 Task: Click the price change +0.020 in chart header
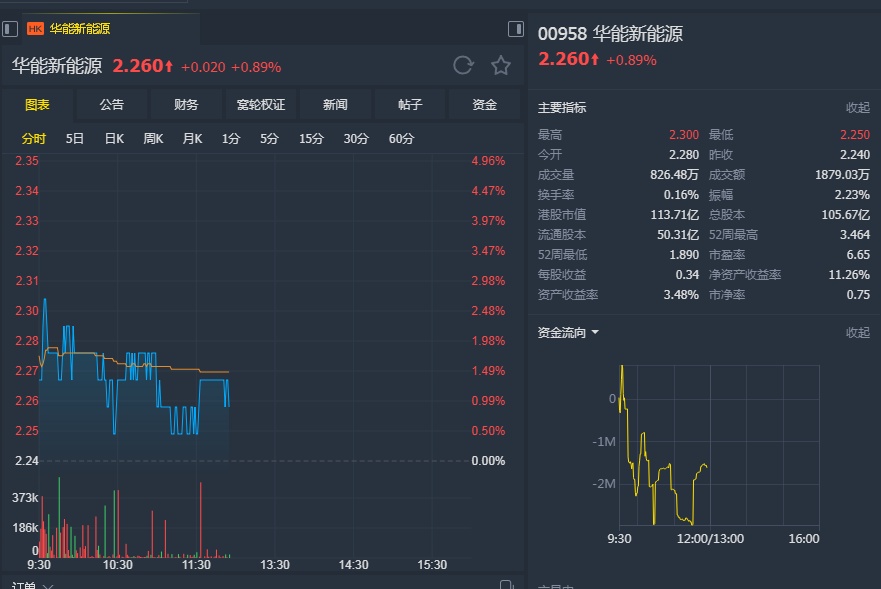(x=203, y=67)
